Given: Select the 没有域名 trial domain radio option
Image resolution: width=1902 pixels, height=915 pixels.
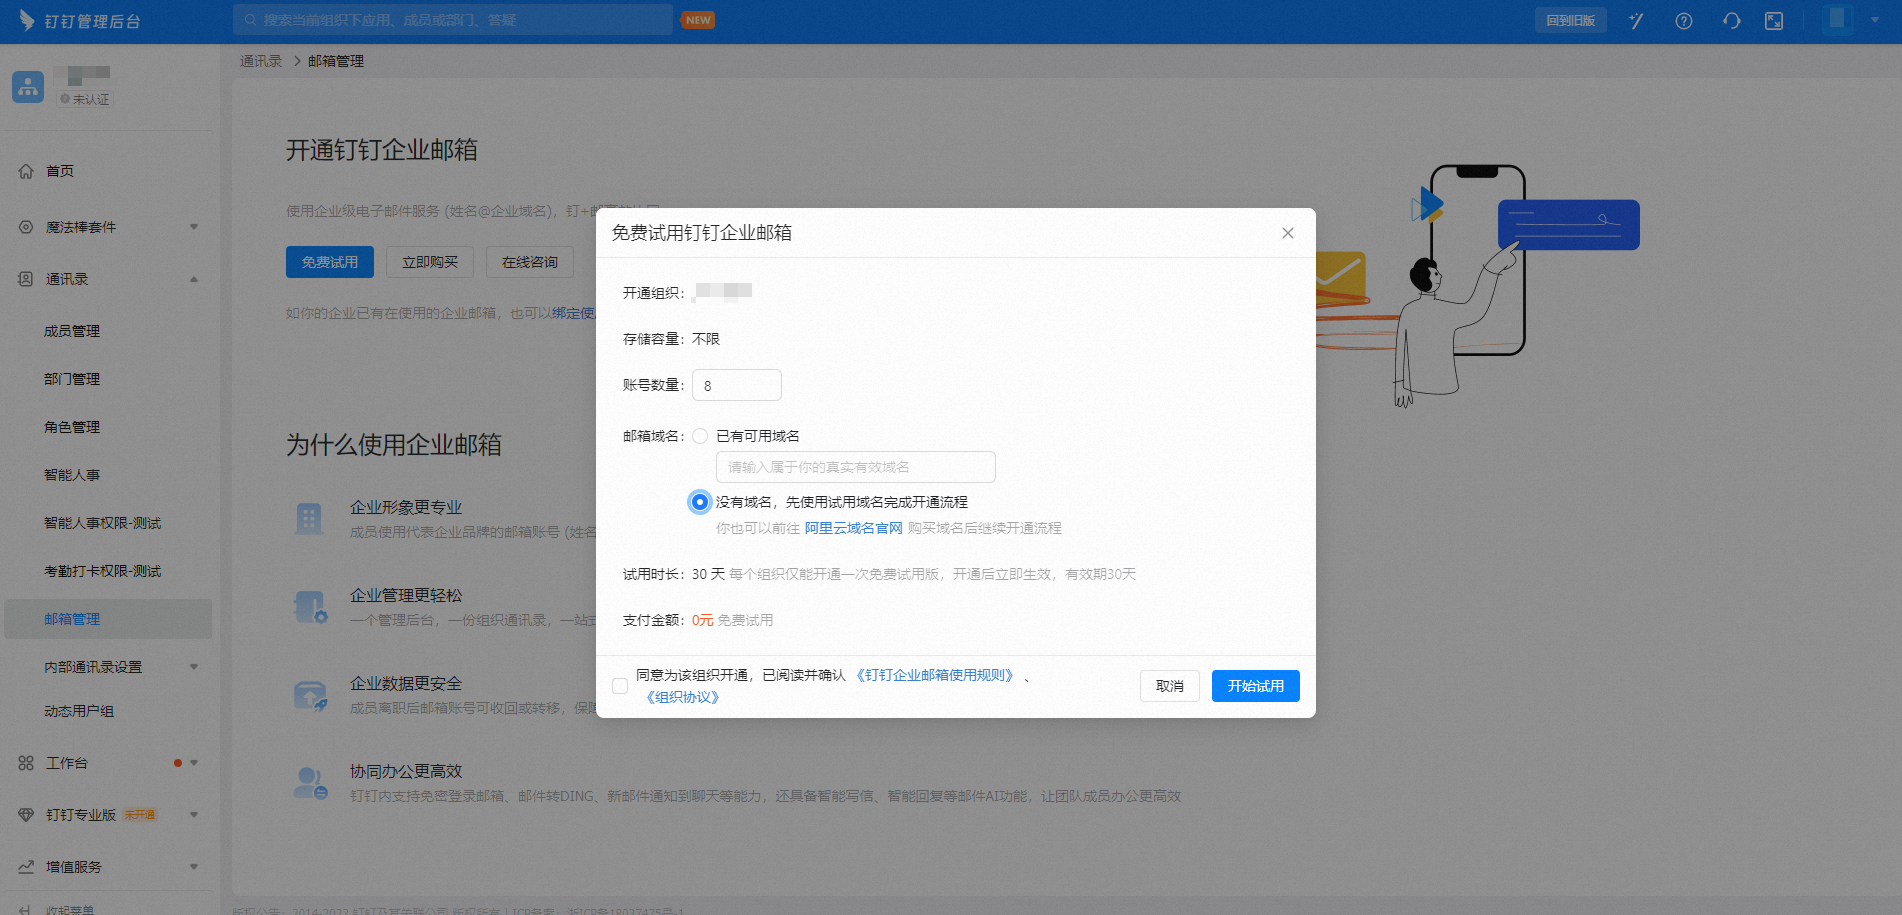Looking at the screenshot, I should [x=700, y=502].
